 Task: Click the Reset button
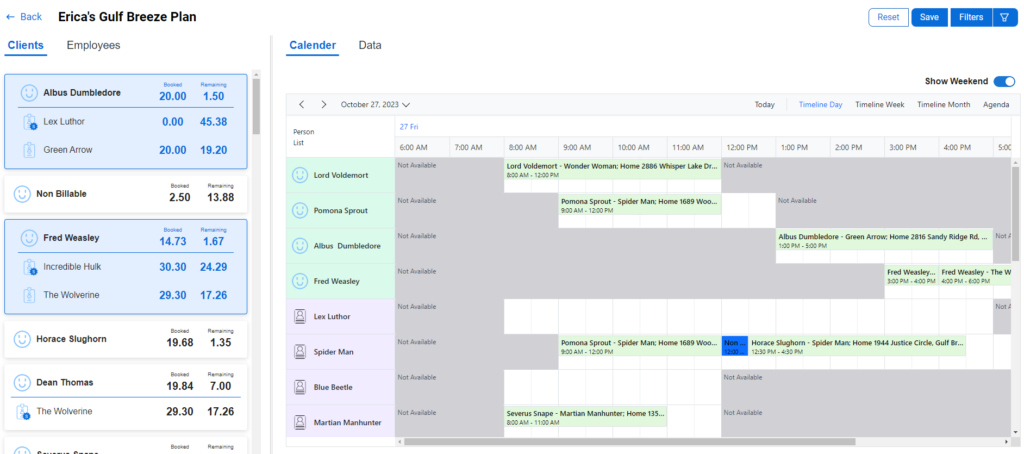[x=888, y=18]
